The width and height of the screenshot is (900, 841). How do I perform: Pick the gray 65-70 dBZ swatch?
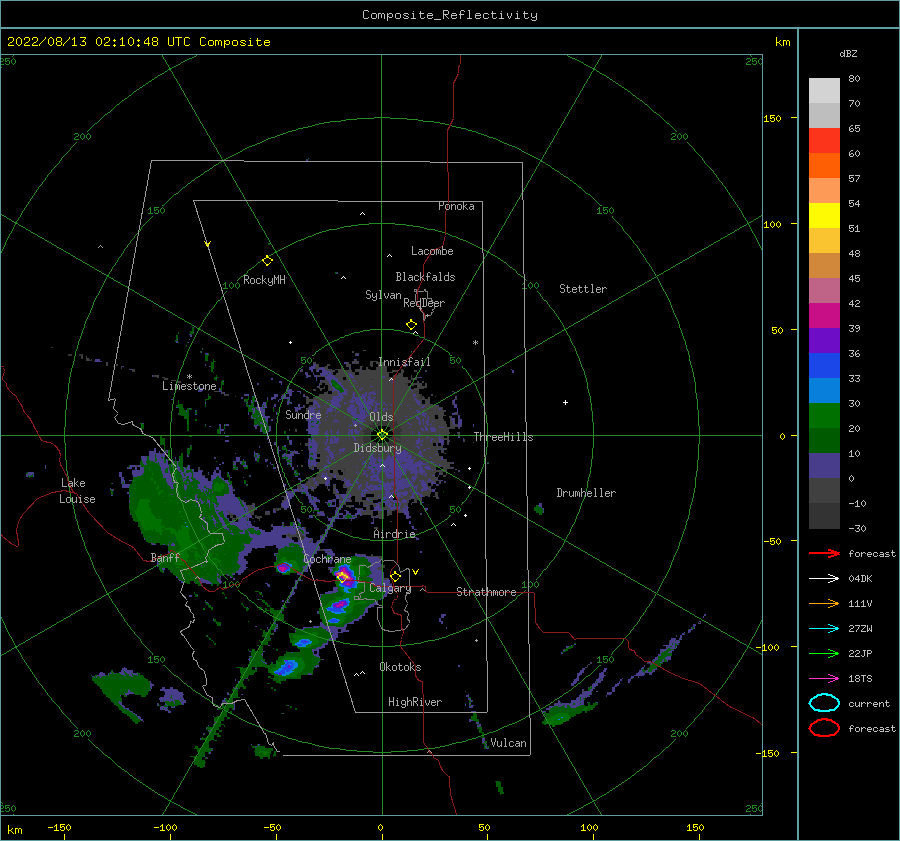coord(824,115)
